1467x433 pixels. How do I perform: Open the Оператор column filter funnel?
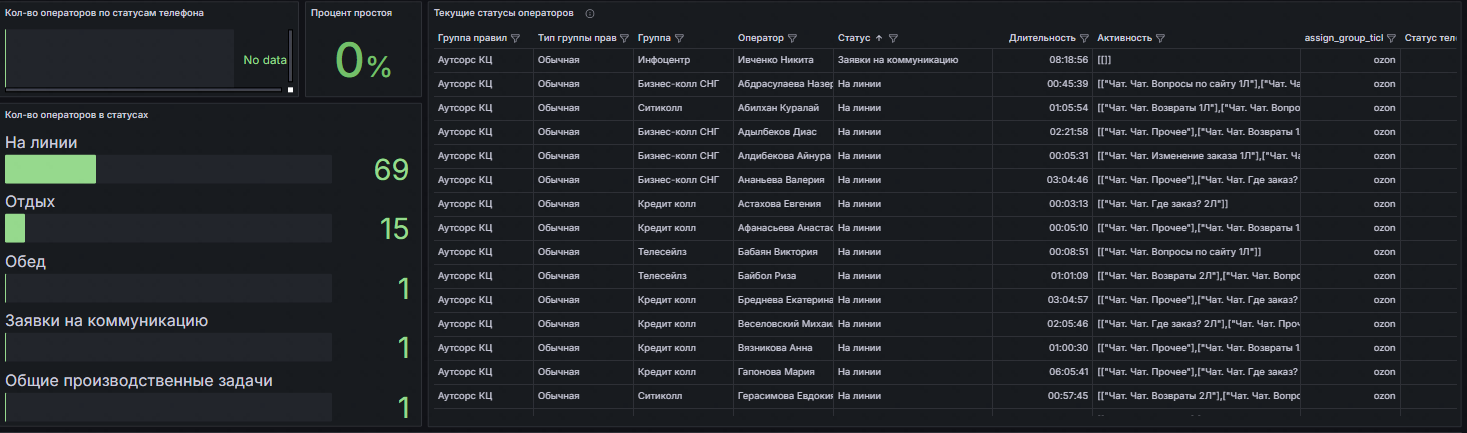pyautogui.click(x=792, y=38)
